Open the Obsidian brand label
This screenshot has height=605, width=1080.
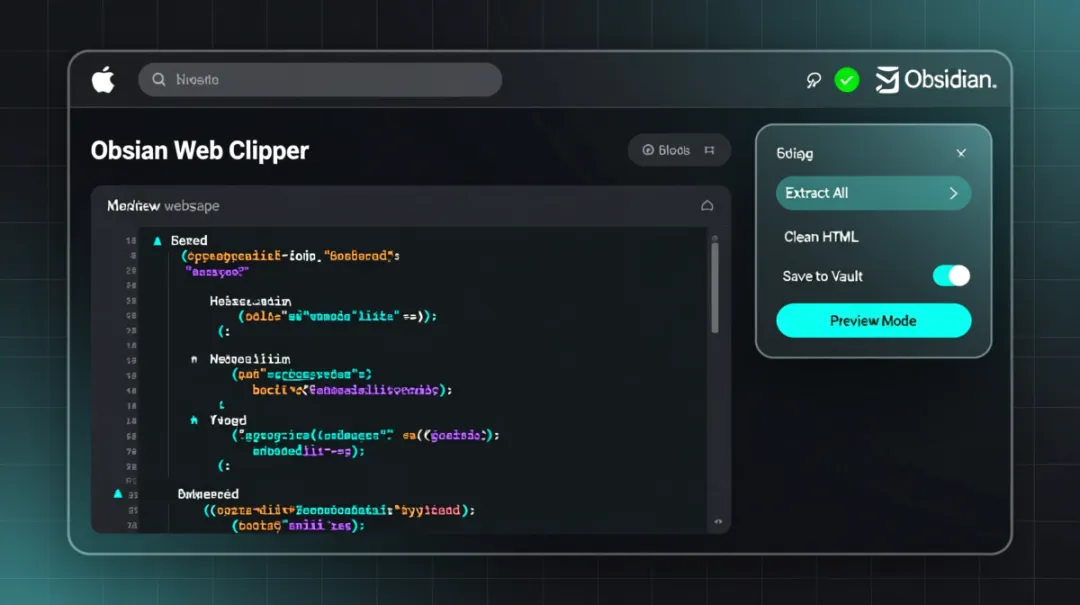(x=950, y=80)
